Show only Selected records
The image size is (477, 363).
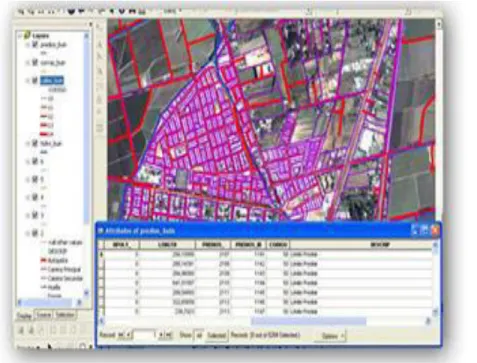point(216,335)
